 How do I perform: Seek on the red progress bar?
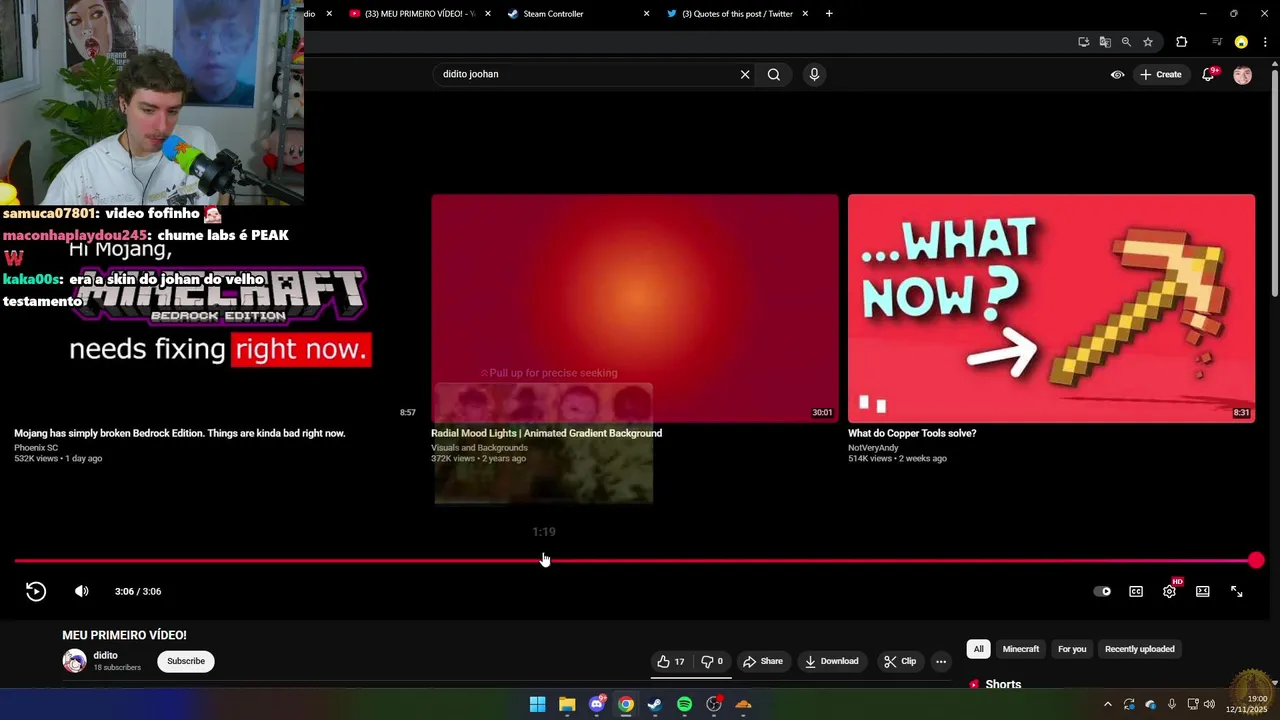click(x=635, y=561)
